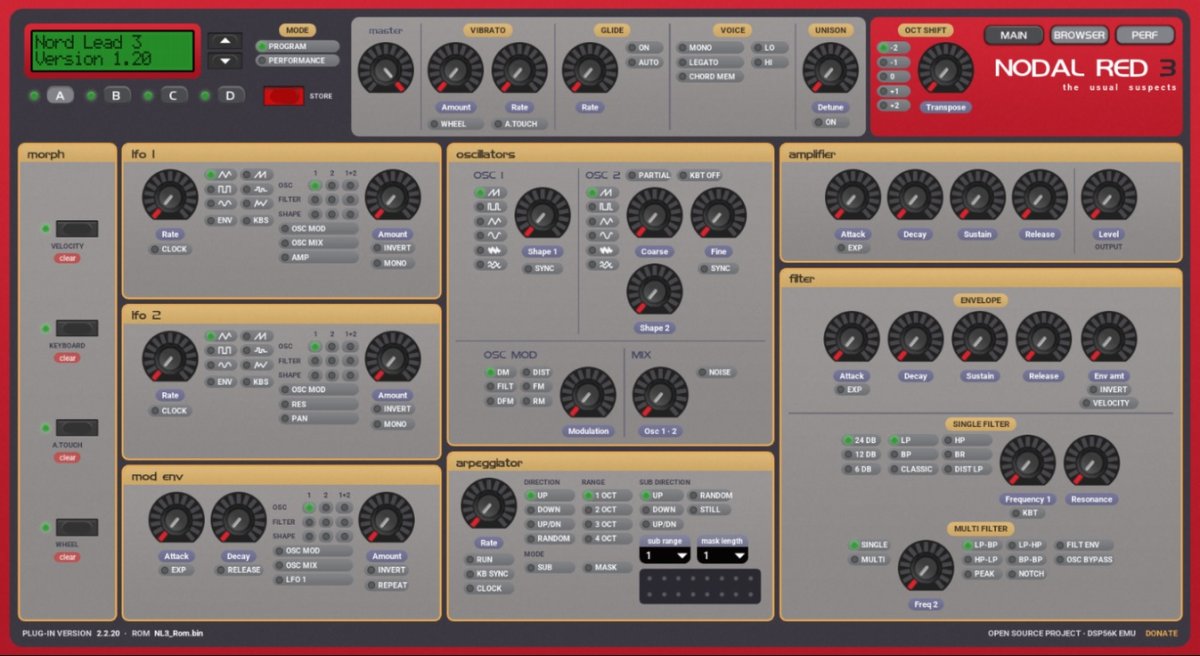Choose OSC 2 pulse waveform
This screenshot has width=1200, height=656.
coord(603,207)
